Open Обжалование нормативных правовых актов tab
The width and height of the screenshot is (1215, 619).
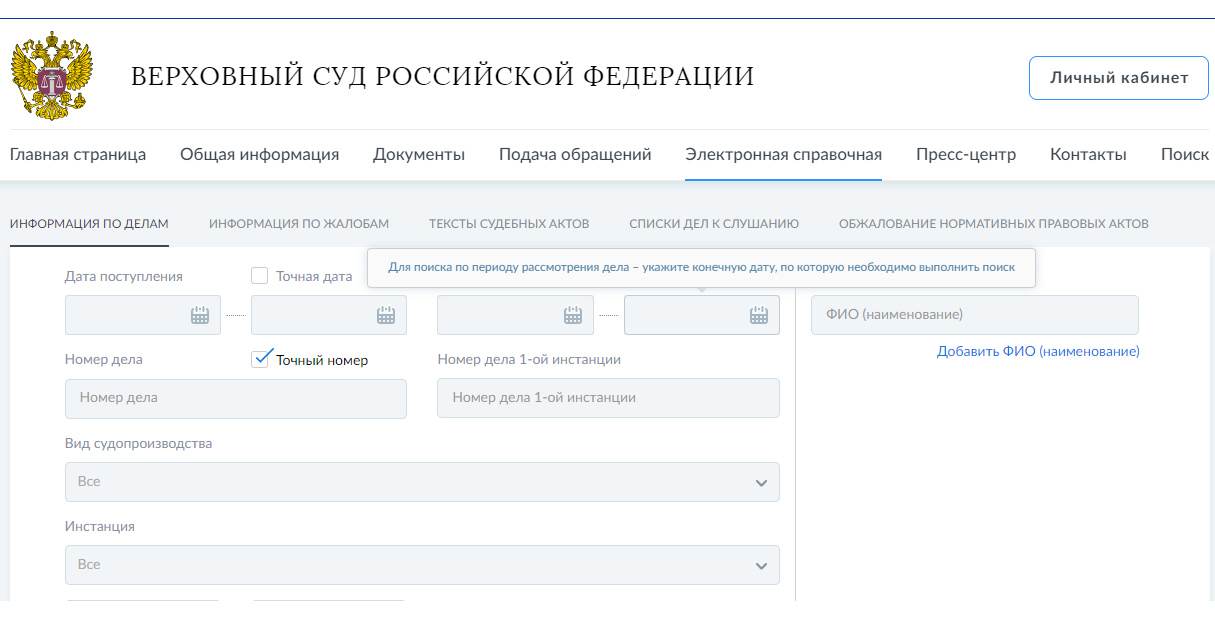coord(994,224)
